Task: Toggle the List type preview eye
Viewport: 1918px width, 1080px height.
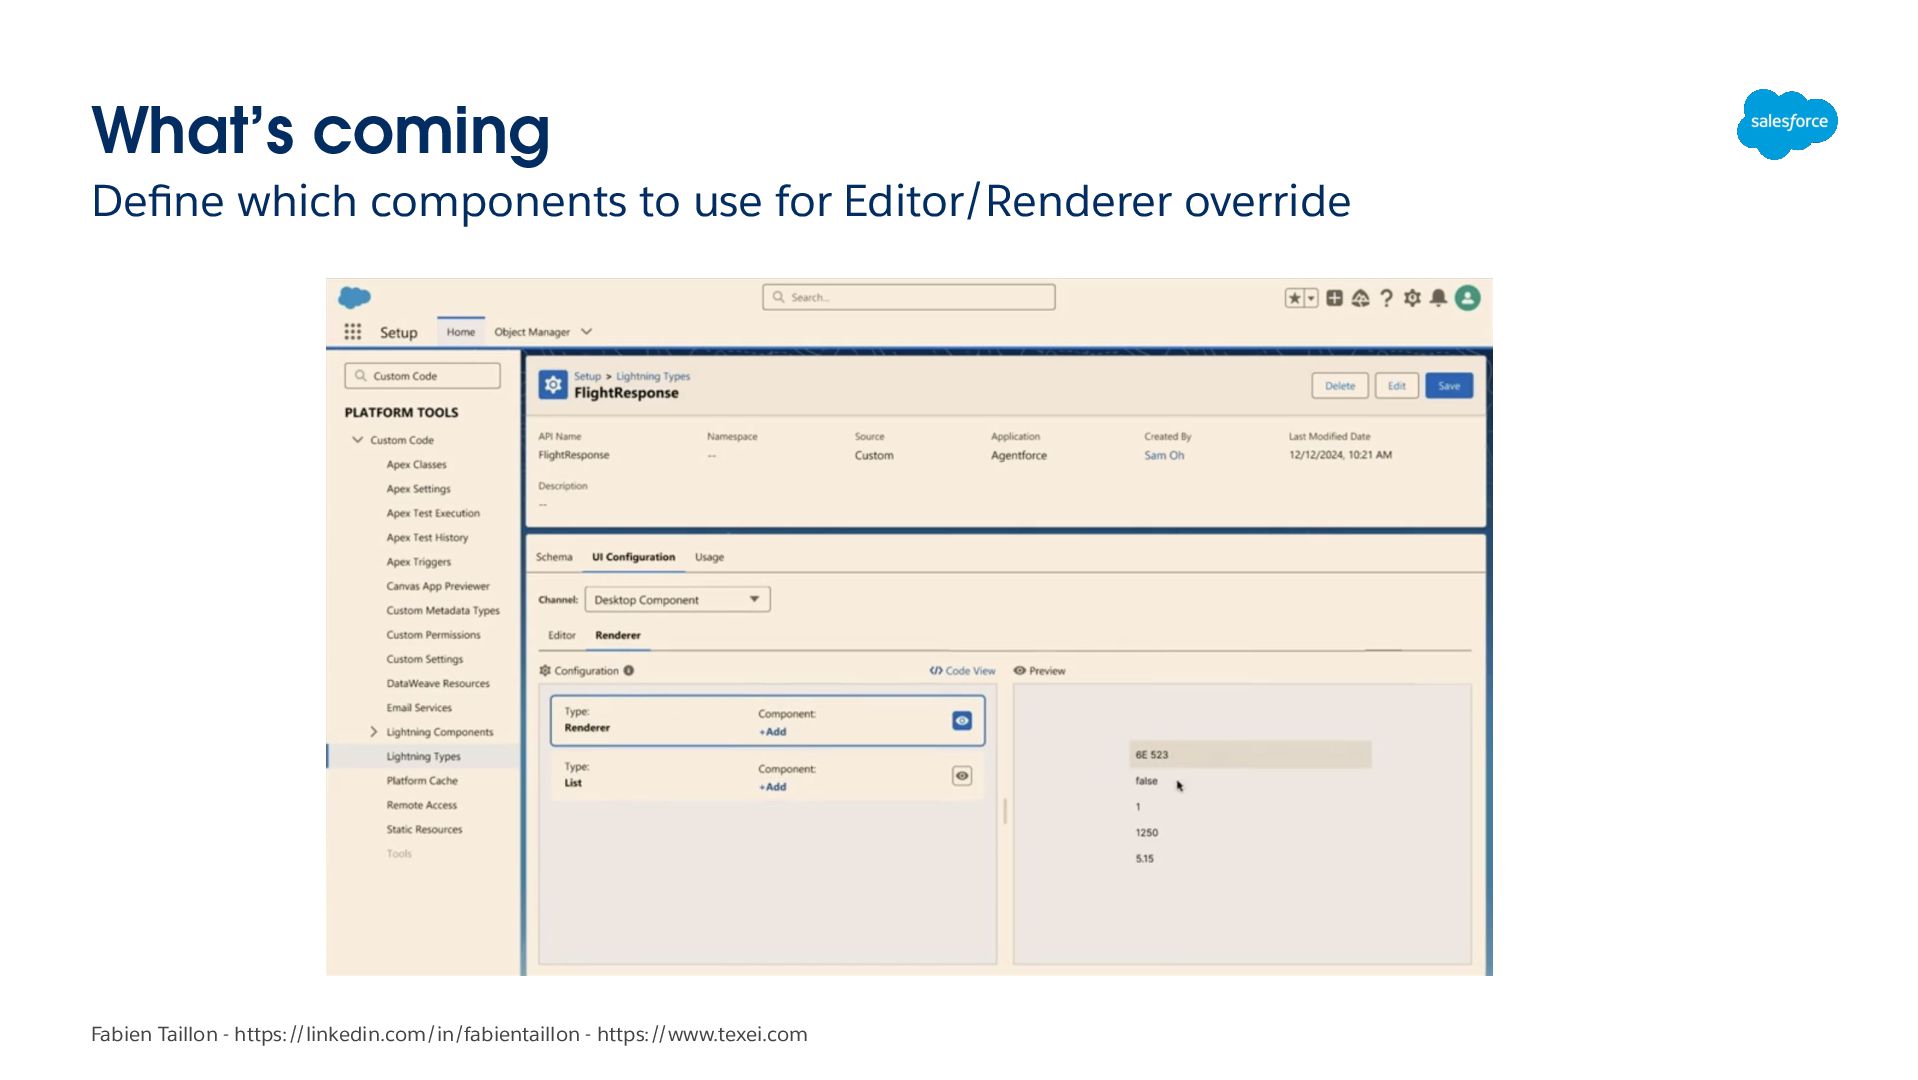Action: click(x=962, y=776)
